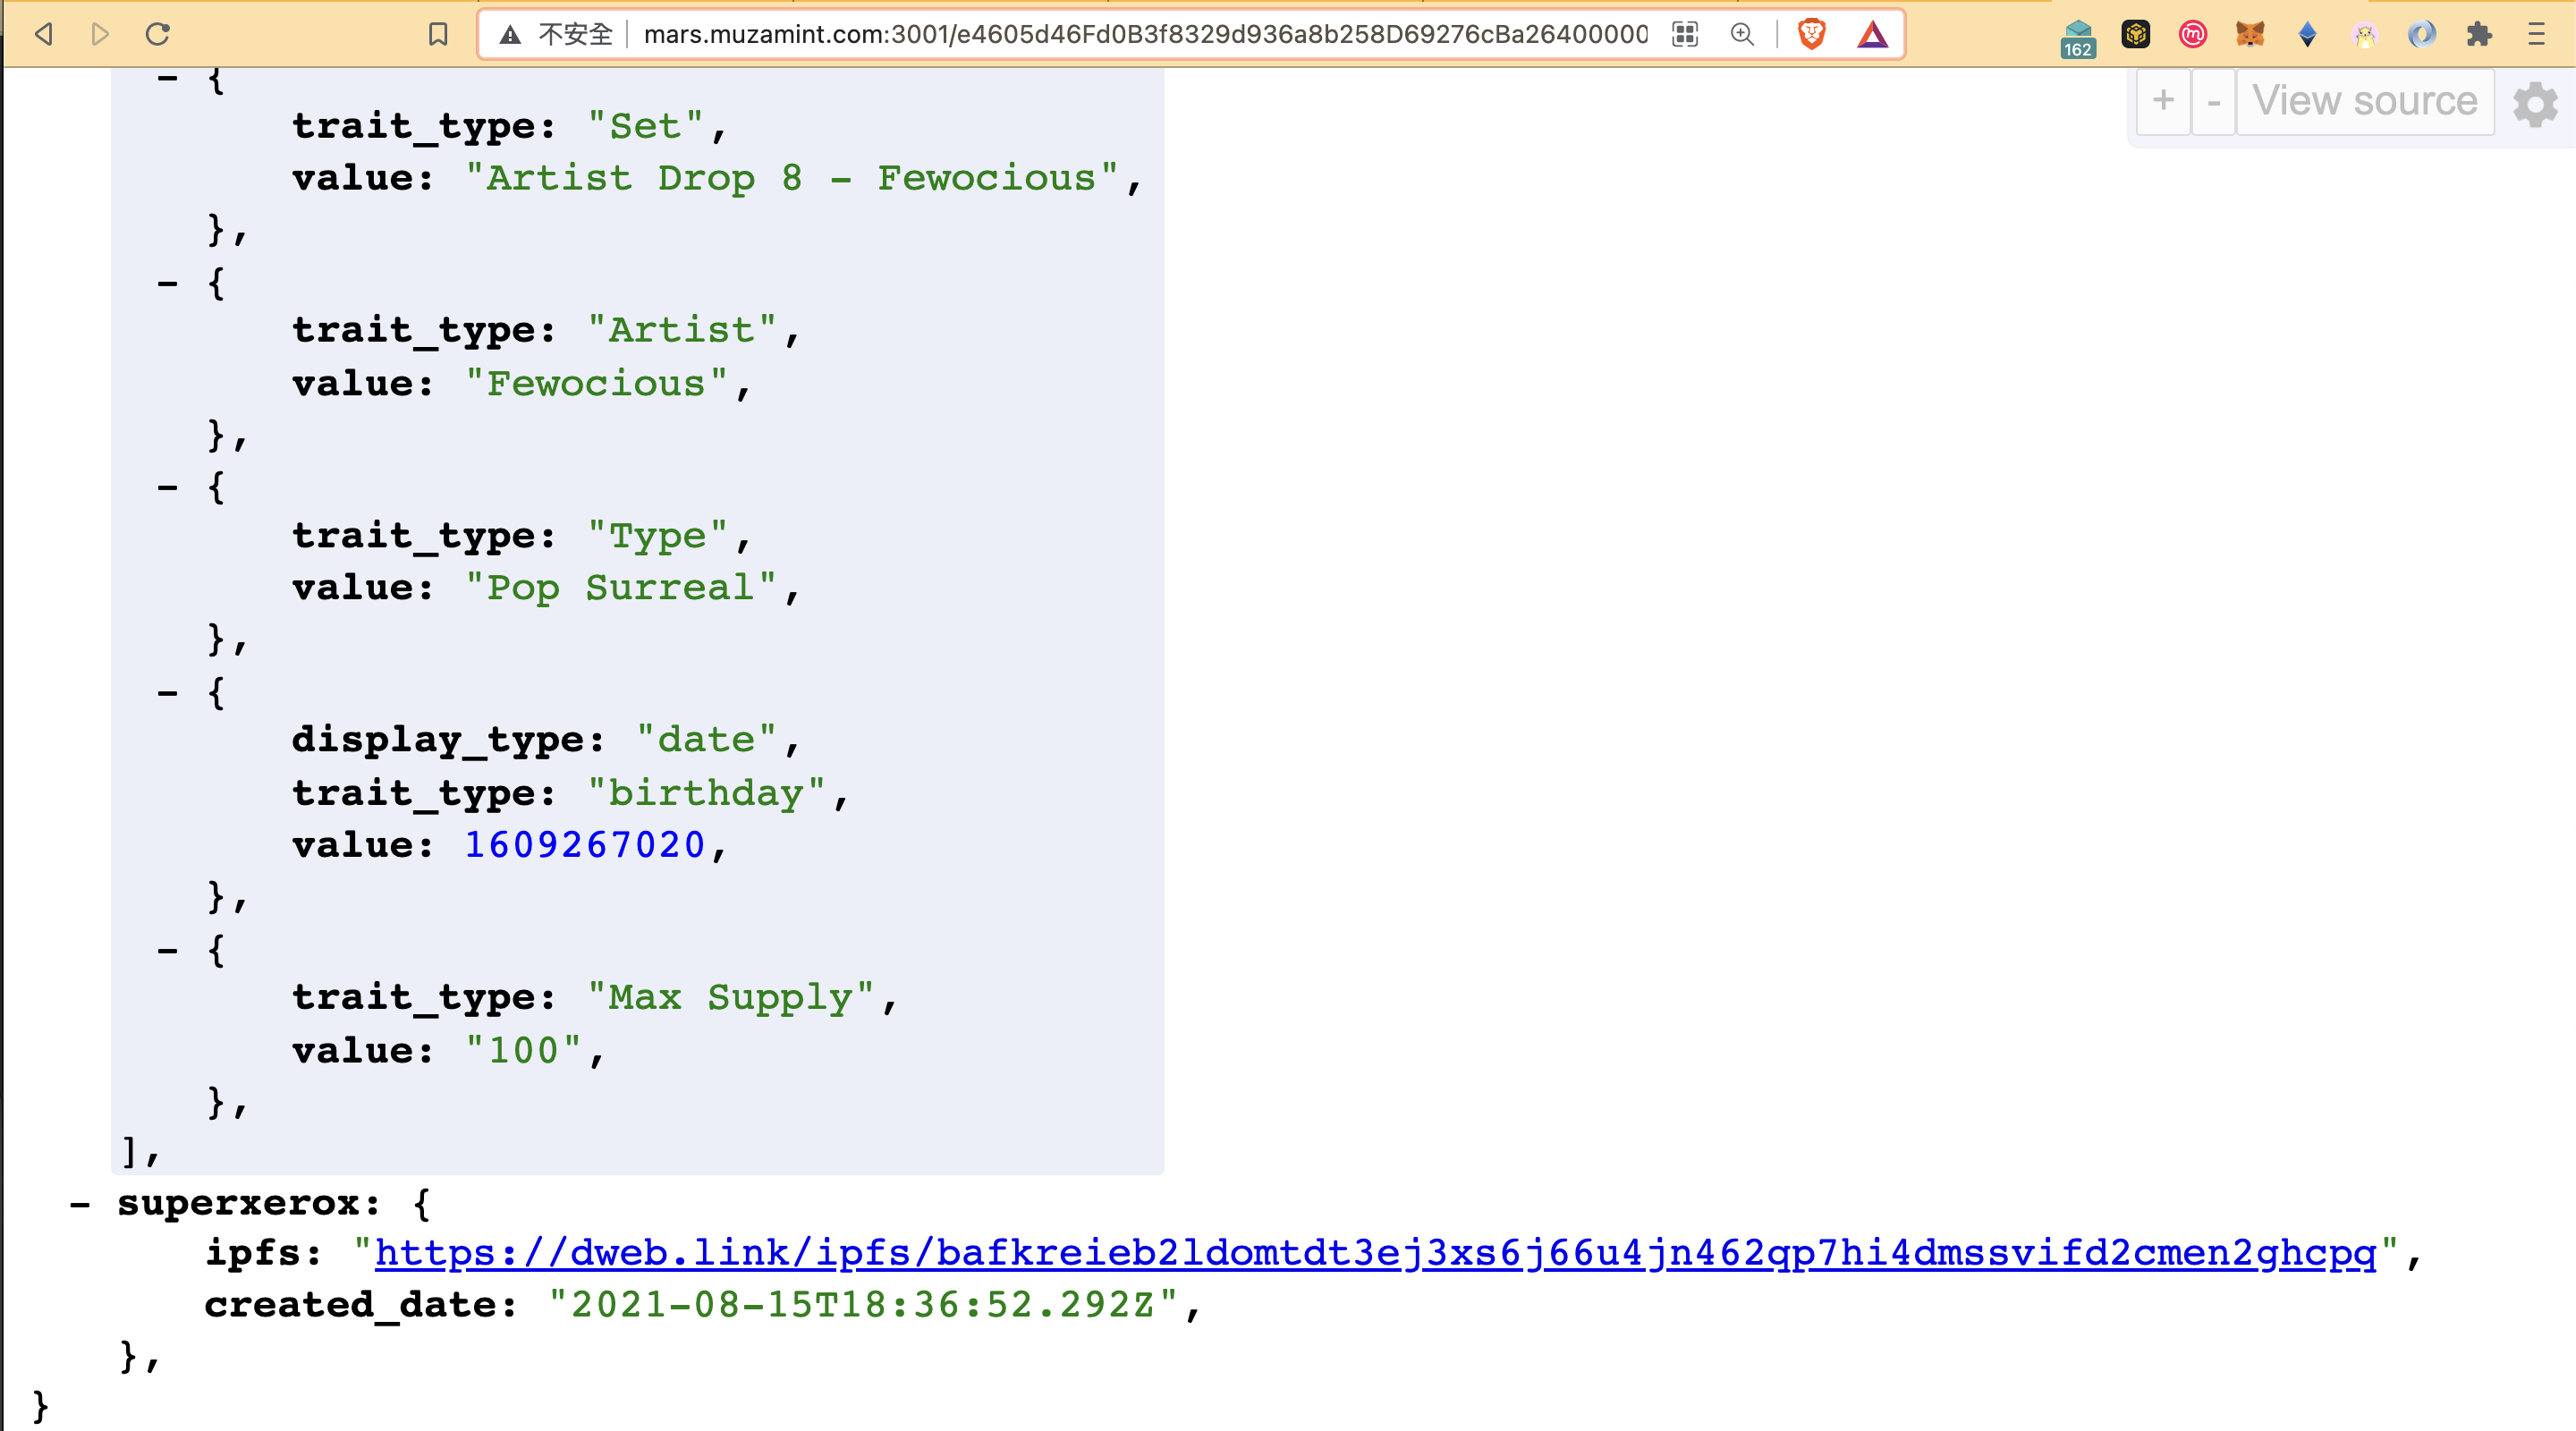The height and width of the screenshot is (1431, 2576).
Task: Go back with the browser back arrow
Action: 43,35
